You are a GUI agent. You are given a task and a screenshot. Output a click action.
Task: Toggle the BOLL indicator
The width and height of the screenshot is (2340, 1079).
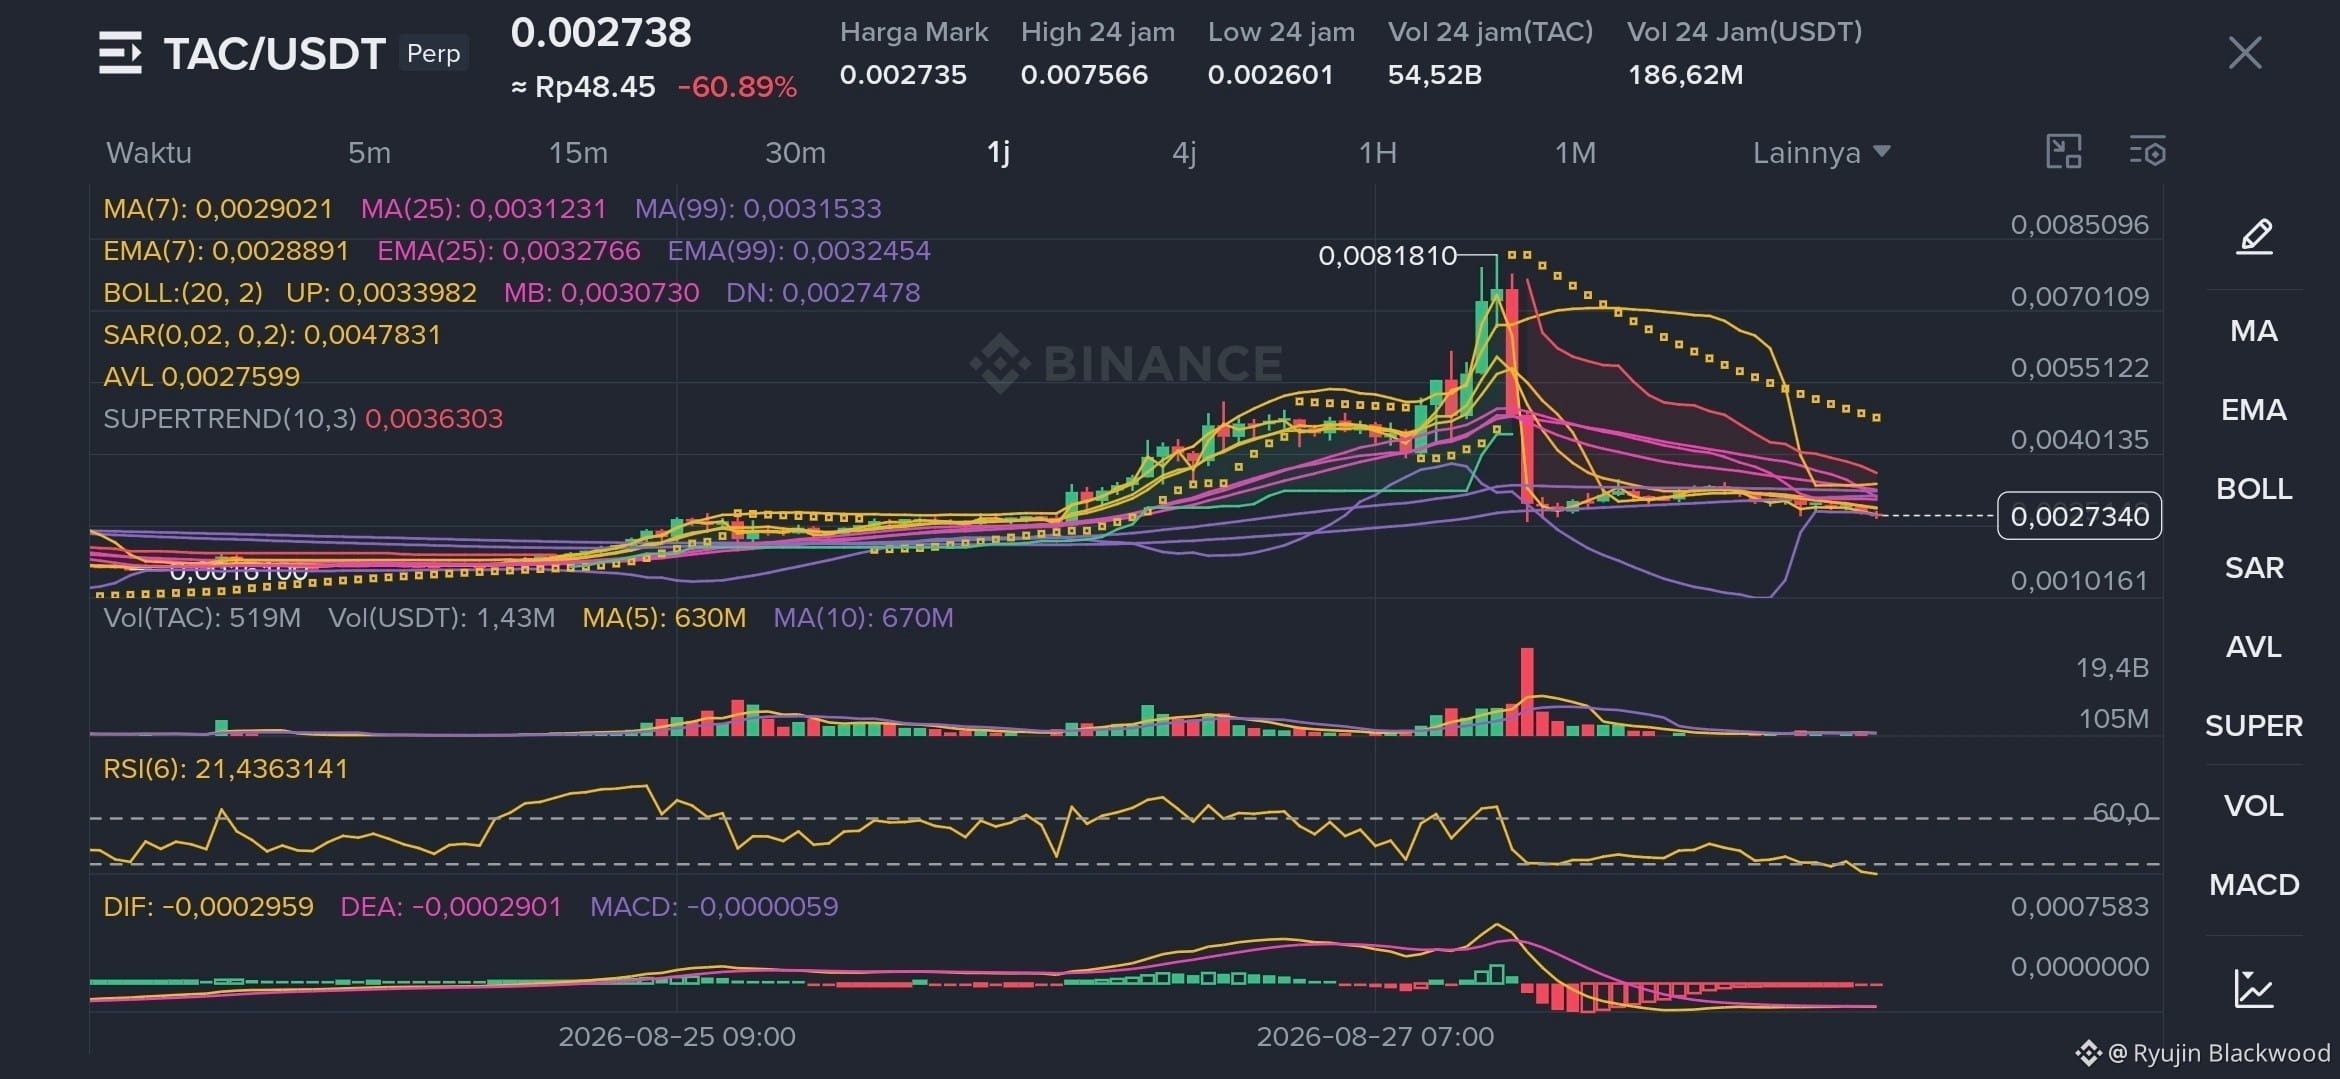pos(2254,489)
